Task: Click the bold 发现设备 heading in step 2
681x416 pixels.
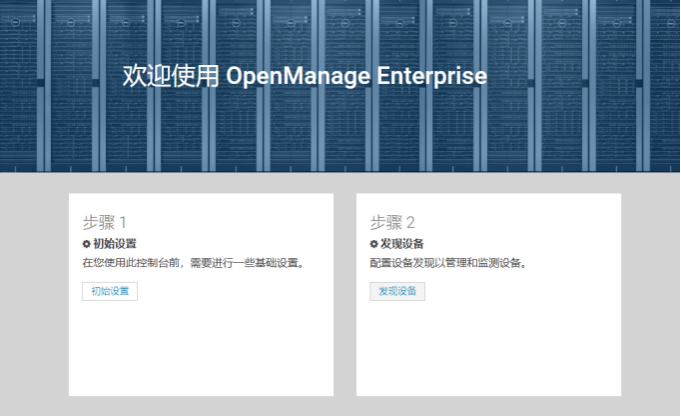Action: coord(402,244)
